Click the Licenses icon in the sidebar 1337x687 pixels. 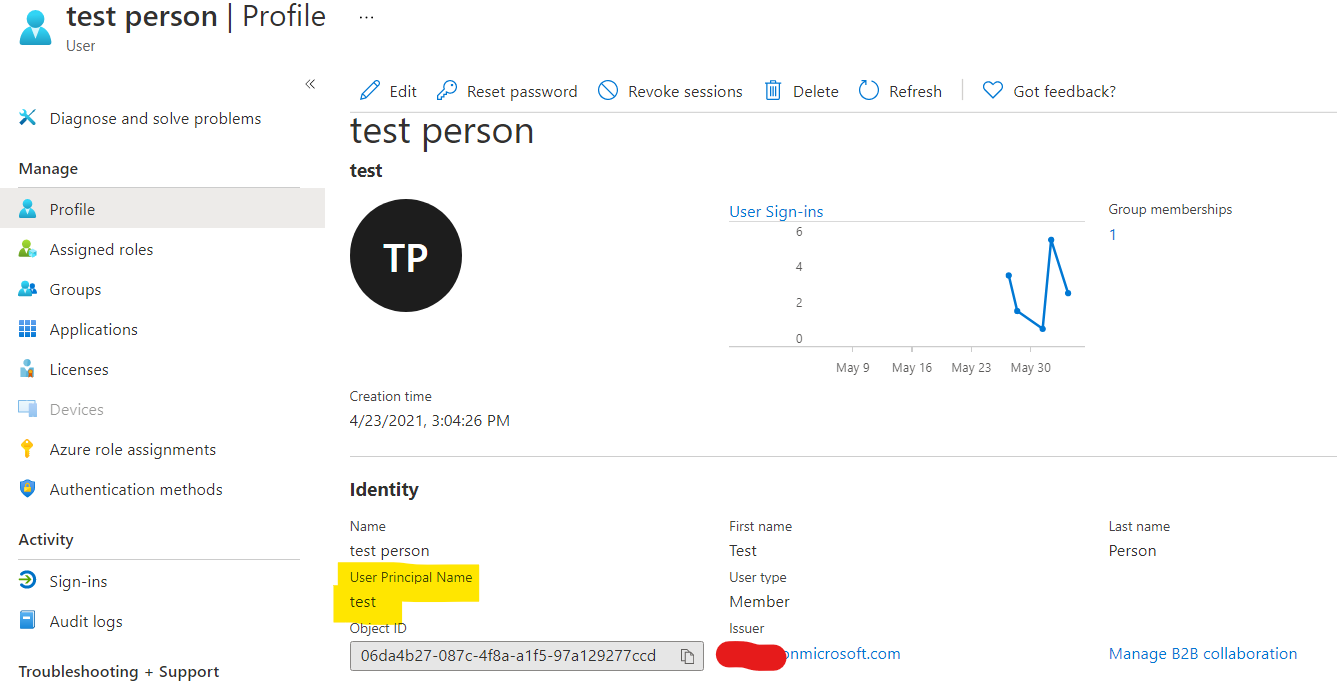point(28,369)
